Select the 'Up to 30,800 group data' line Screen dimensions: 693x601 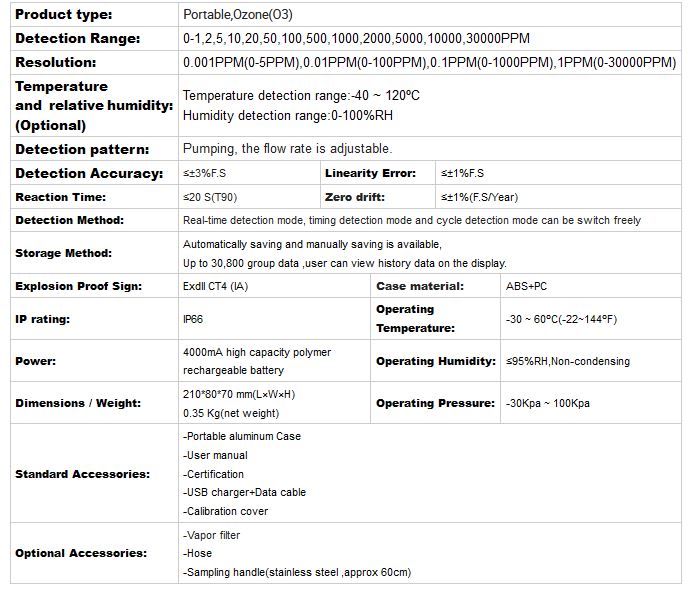click(345, 263)
